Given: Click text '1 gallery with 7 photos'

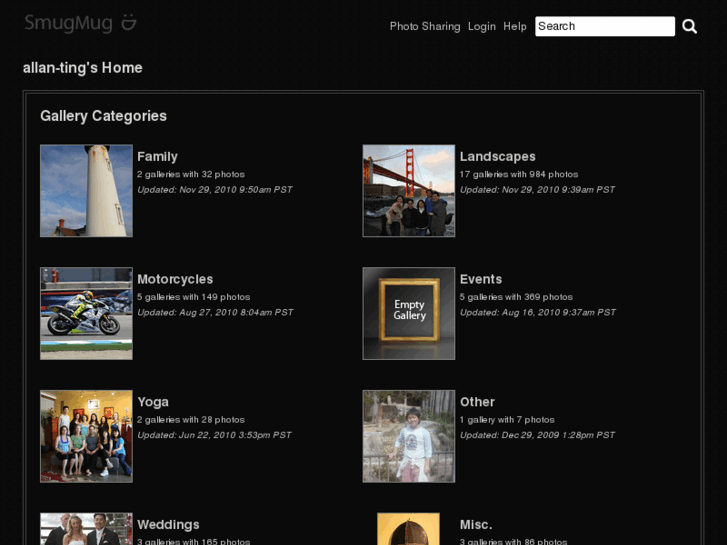Looking at the screenshot, I should [507, 420].
